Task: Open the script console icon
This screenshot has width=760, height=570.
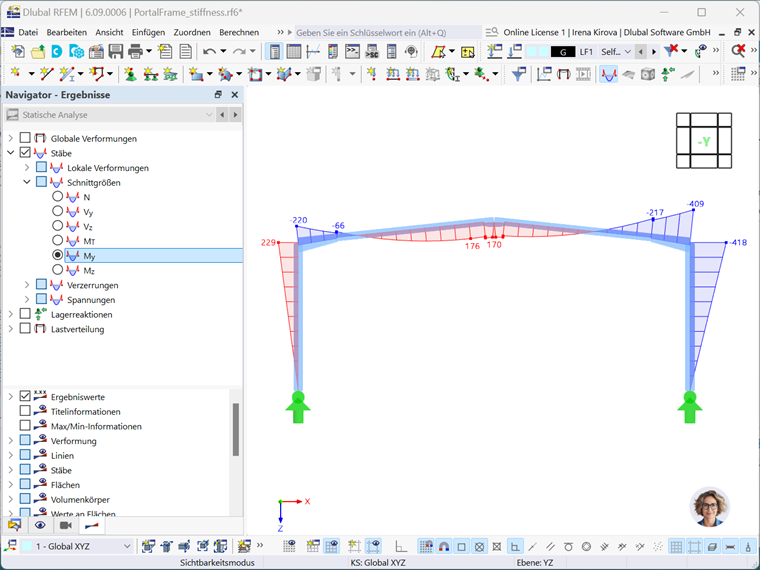Action: point(352,51)
